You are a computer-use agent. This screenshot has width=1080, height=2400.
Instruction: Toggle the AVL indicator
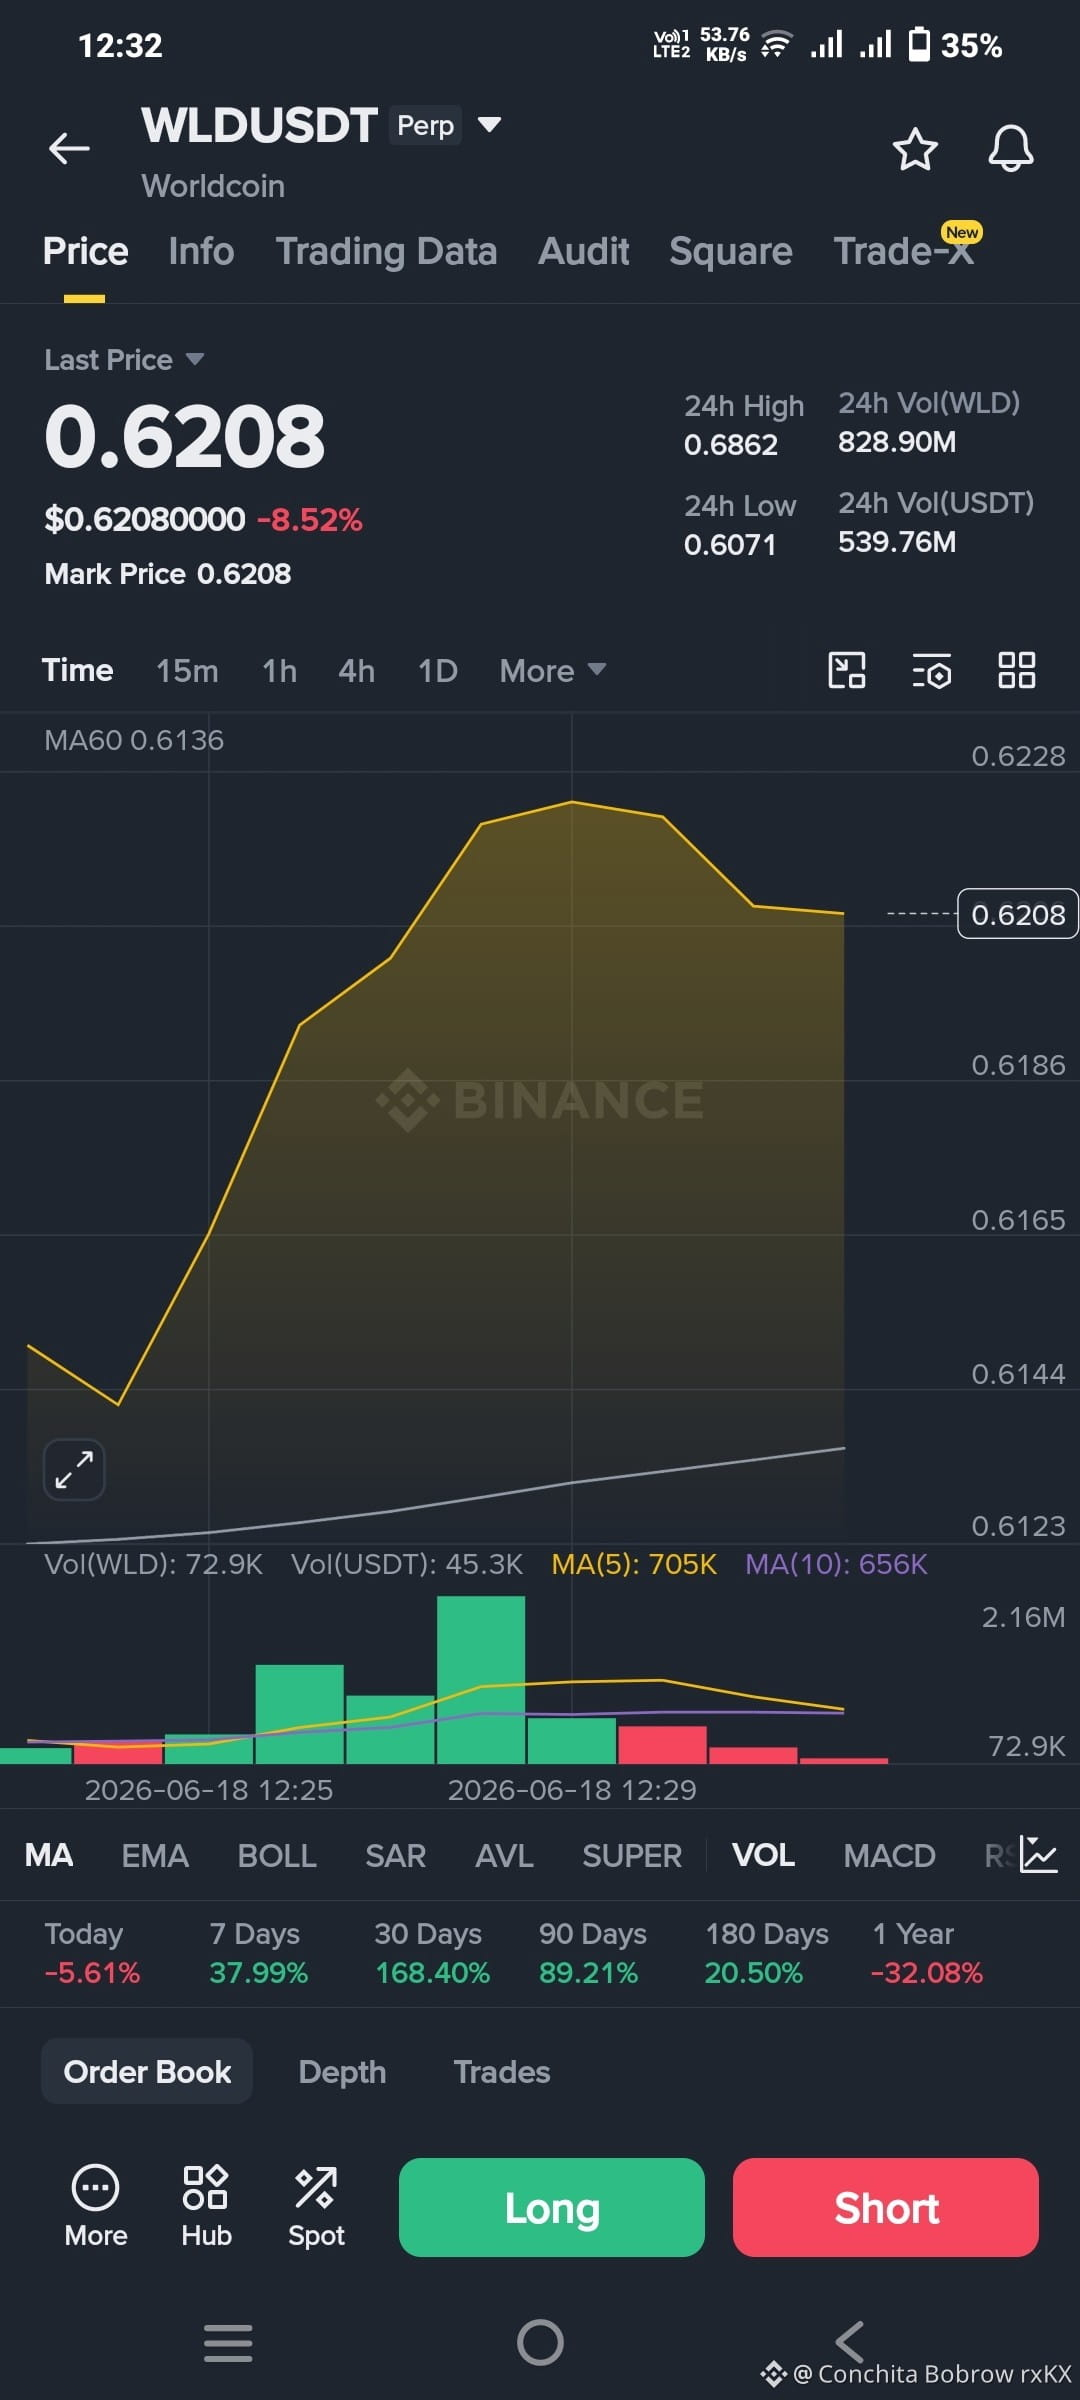[504, 1855]
